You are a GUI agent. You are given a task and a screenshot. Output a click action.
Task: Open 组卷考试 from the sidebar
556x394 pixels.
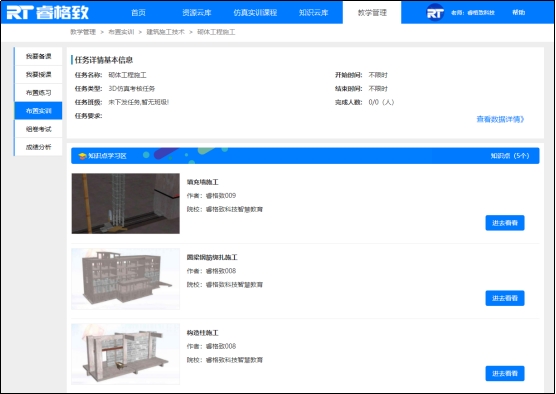[38, 129]
